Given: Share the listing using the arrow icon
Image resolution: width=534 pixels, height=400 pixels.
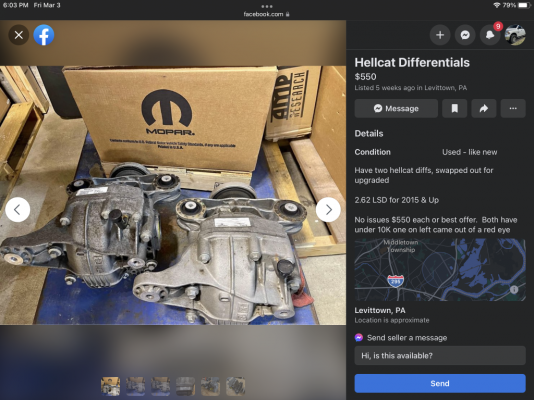Looking at the screenshot, I should pos(484,109).
